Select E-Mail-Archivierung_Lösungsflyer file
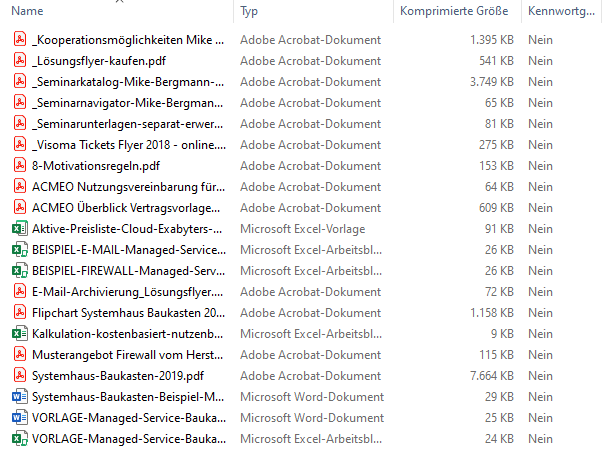 pos(127,291)
